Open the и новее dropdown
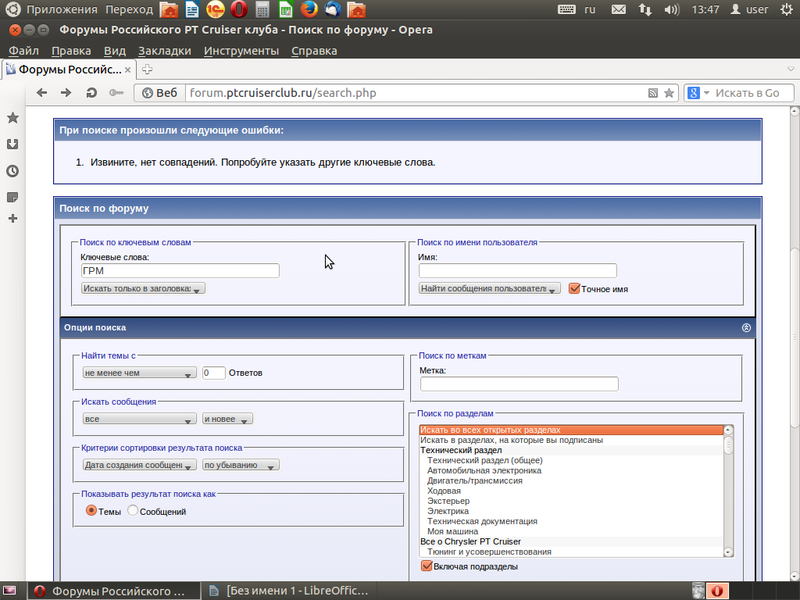 227,419
